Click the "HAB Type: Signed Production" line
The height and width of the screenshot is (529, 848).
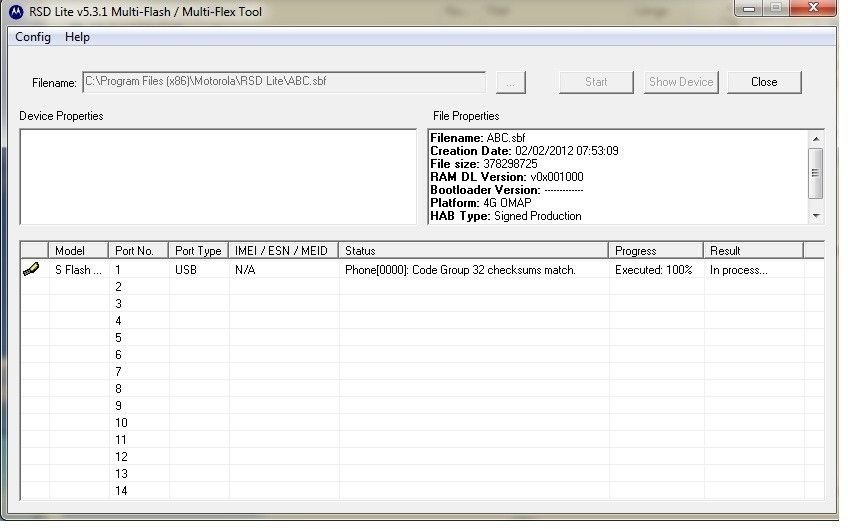506,216
